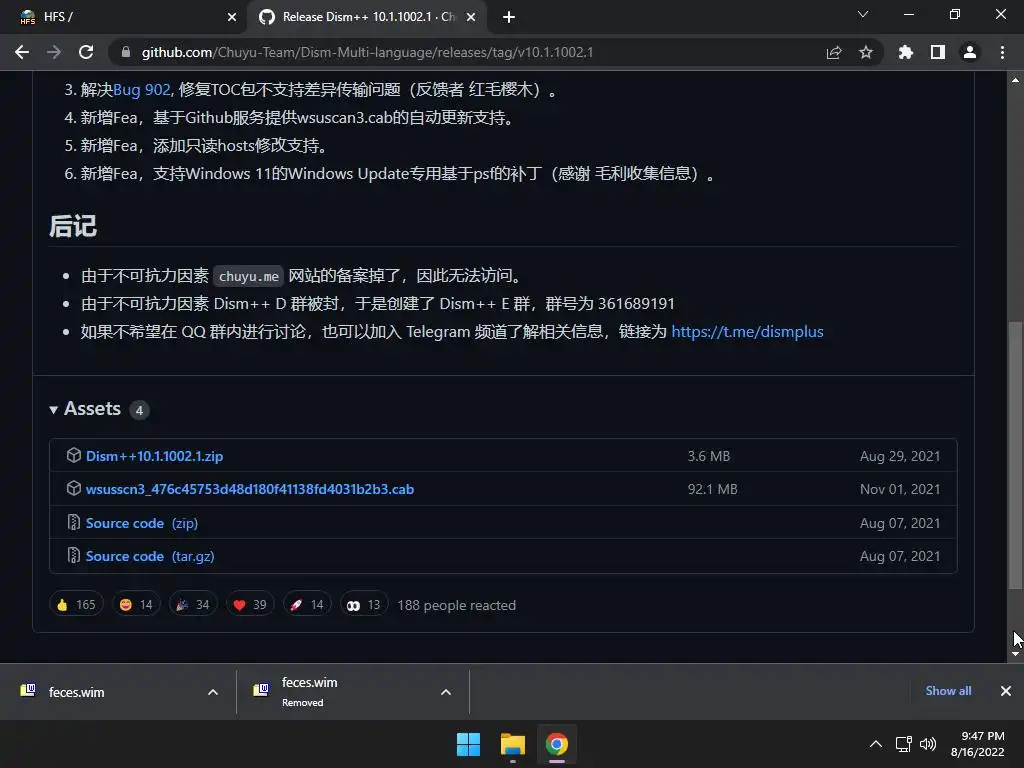Show hidden system tray icons
The width and height of the screenshot is (1024, 768).
click(876, 744)
